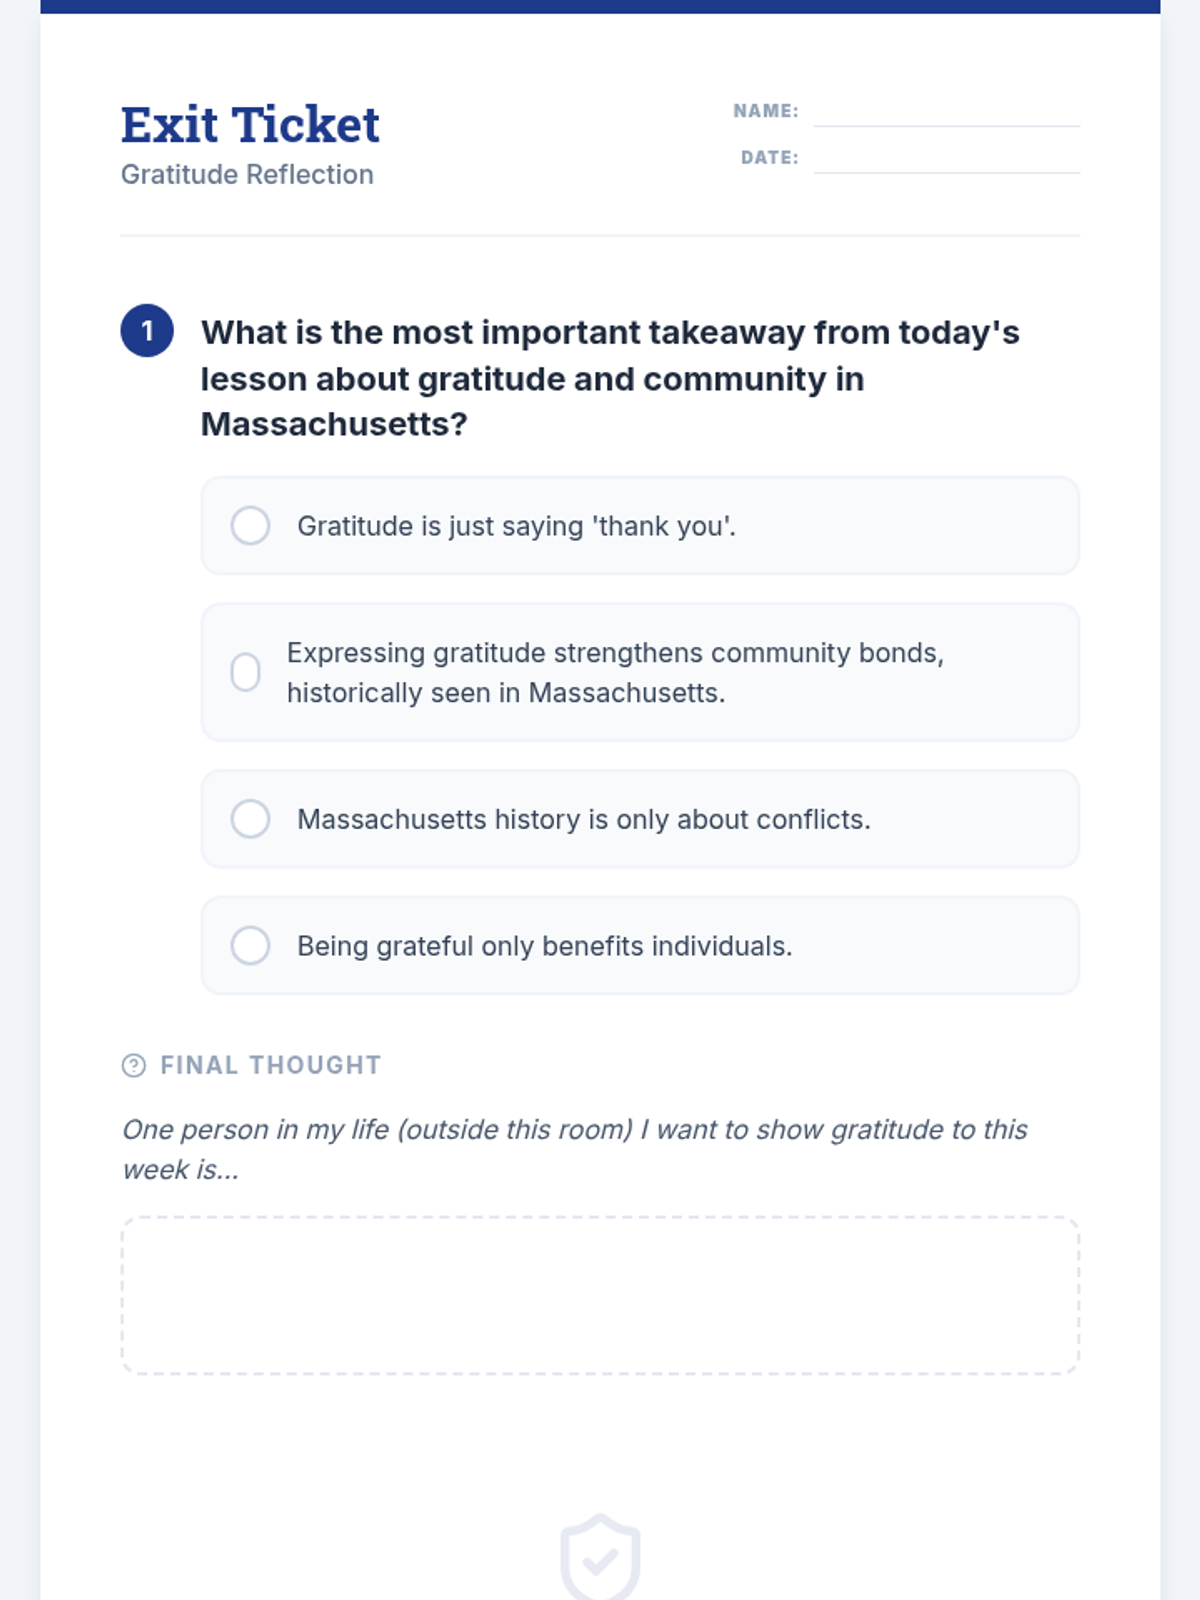Click the question text about gratitude in Massachusetts
This screenshot has width=1200, height=1600.
(610, 378)
